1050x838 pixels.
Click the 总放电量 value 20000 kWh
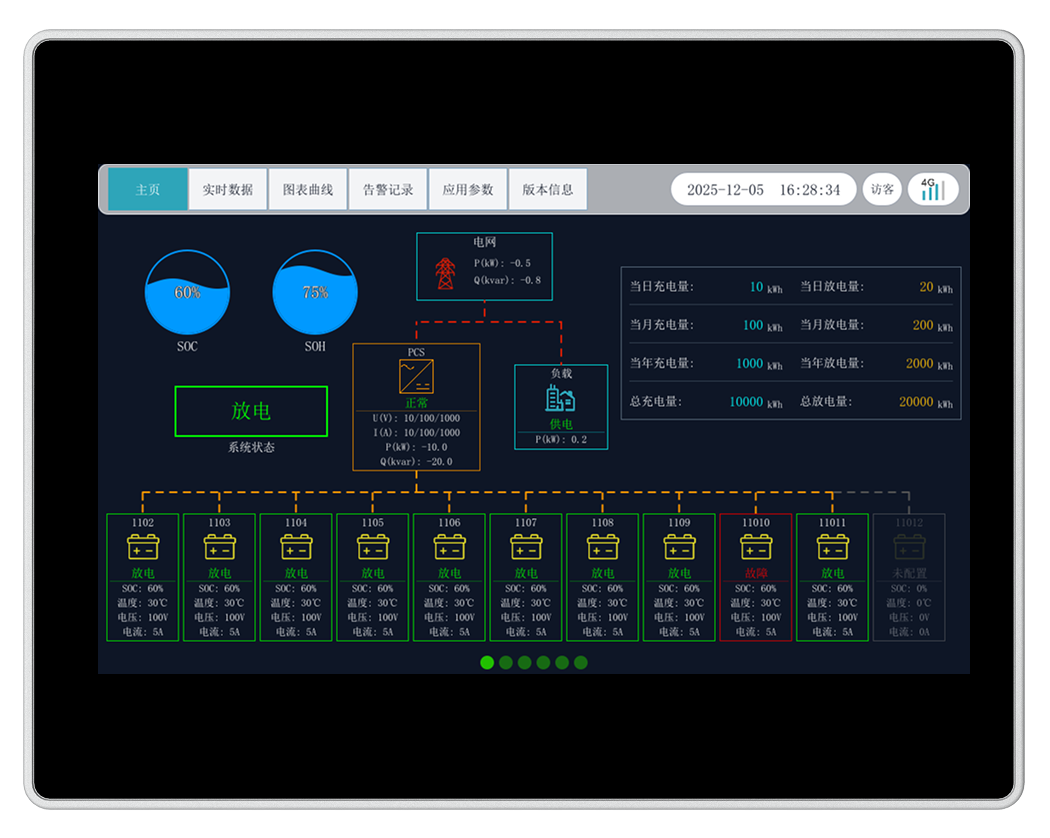point(926,402)
